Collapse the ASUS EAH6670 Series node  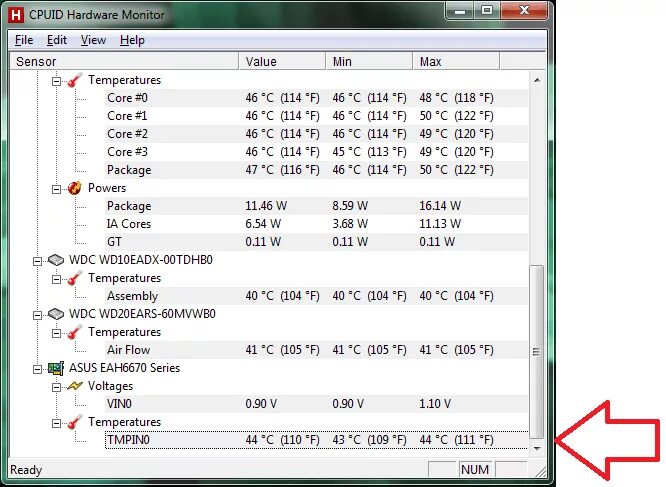tap(37, 369)
